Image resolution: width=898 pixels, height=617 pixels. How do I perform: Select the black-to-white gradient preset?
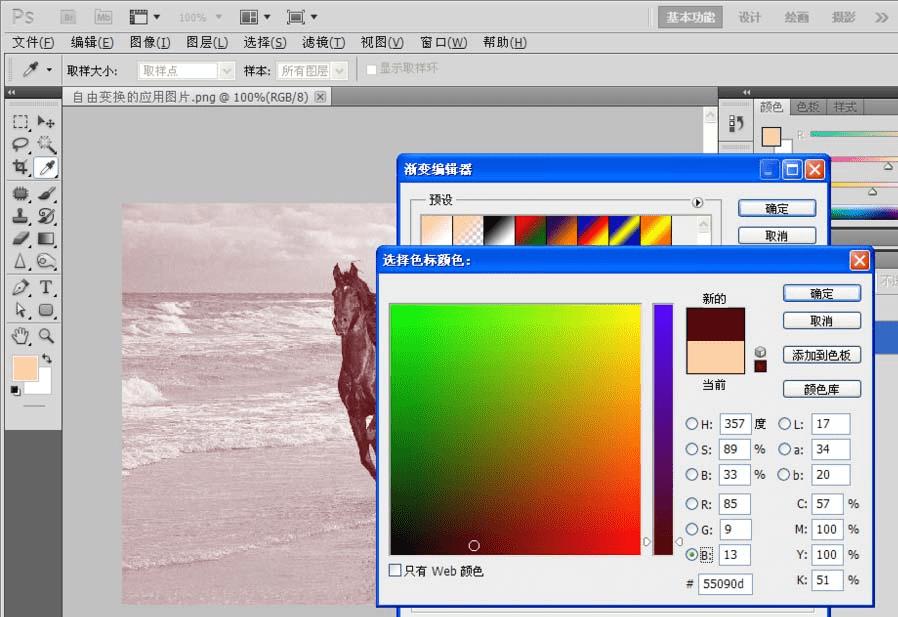pyautogui.click(x=498, y=230)
